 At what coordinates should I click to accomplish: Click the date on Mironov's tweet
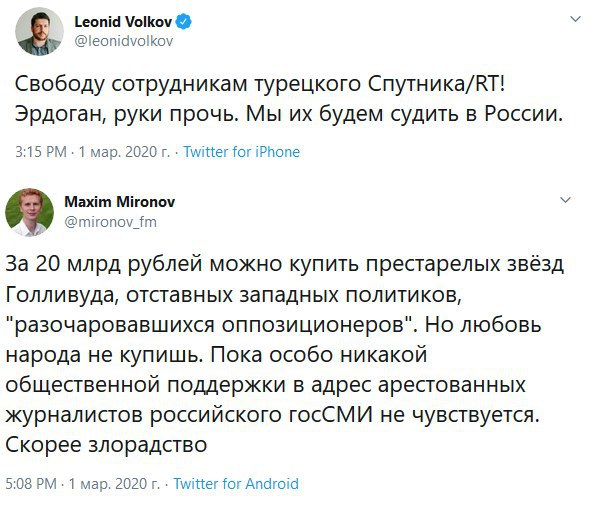click(x=113, y=483)
